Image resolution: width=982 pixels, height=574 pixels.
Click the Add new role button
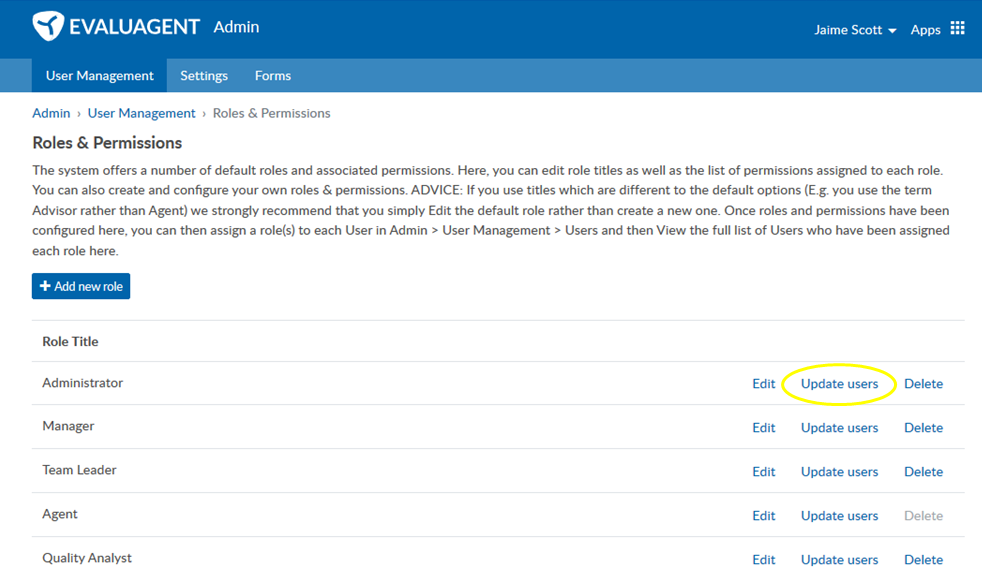pos(81,286)
